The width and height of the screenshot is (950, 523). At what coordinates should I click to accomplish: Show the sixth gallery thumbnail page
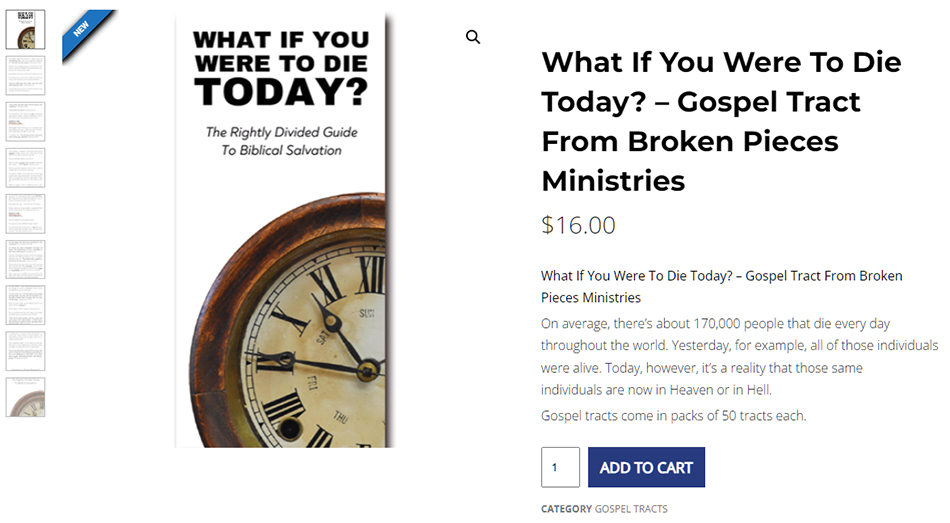click(25, 259)
